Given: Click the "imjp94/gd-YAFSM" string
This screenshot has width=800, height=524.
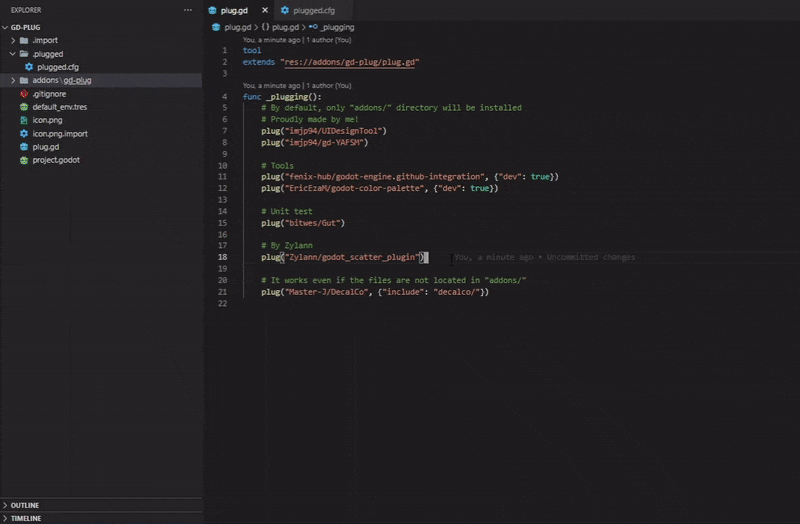Looking at the screenshot, I should (324, 143).
